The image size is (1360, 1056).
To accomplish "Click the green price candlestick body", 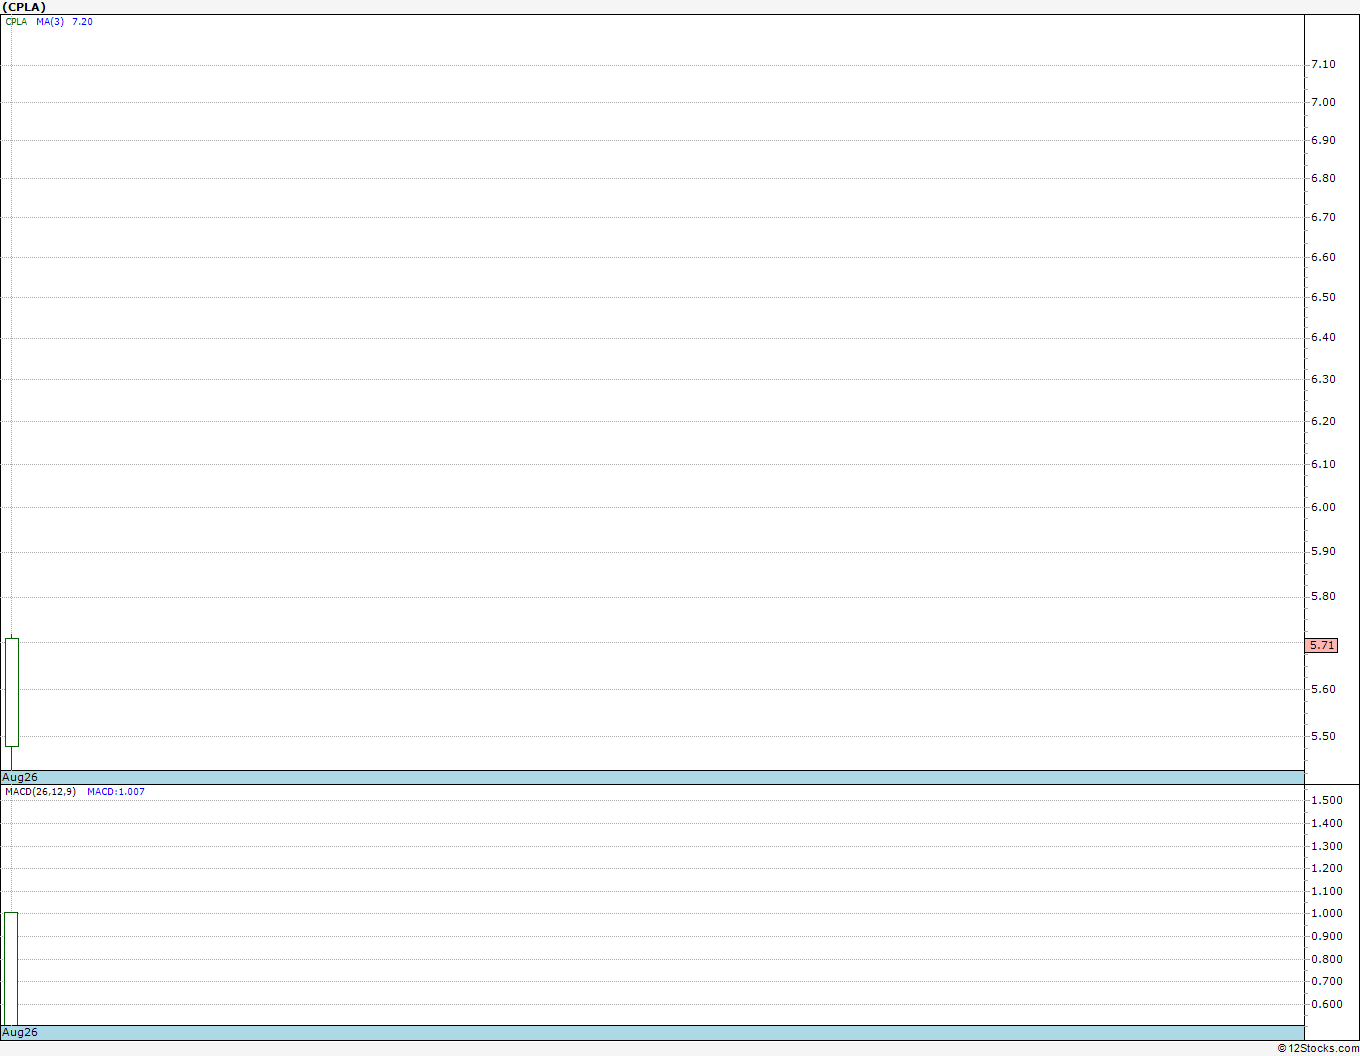I will (12, 692).
